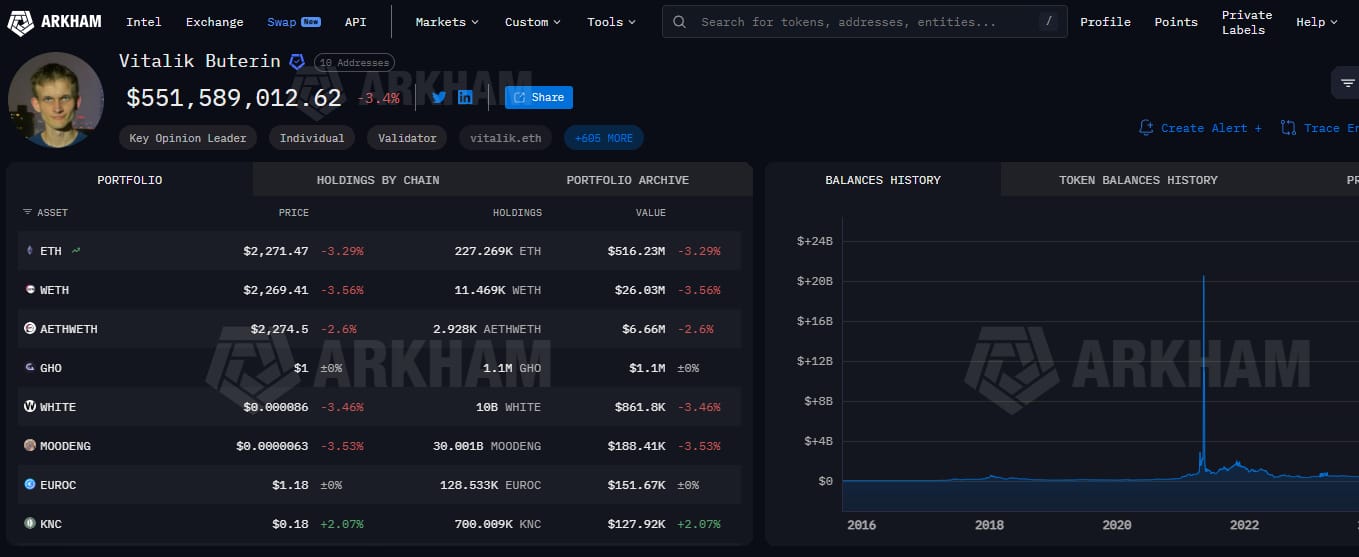This screenshot has height=557, width=1359.
Task: Open the Exchange menu item
Action: [214, 22]
